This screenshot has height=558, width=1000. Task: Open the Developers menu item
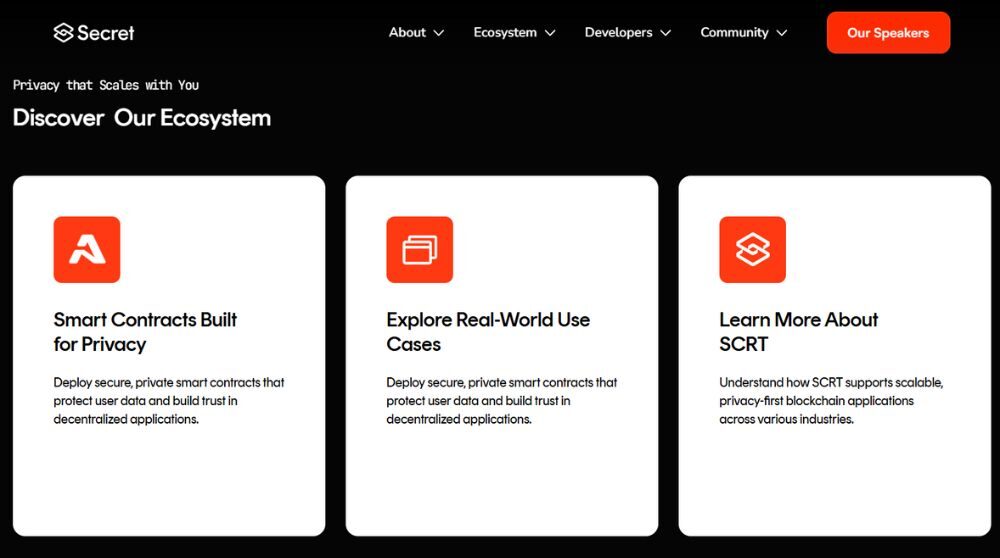pyautogui.click(x=618, y=33)
